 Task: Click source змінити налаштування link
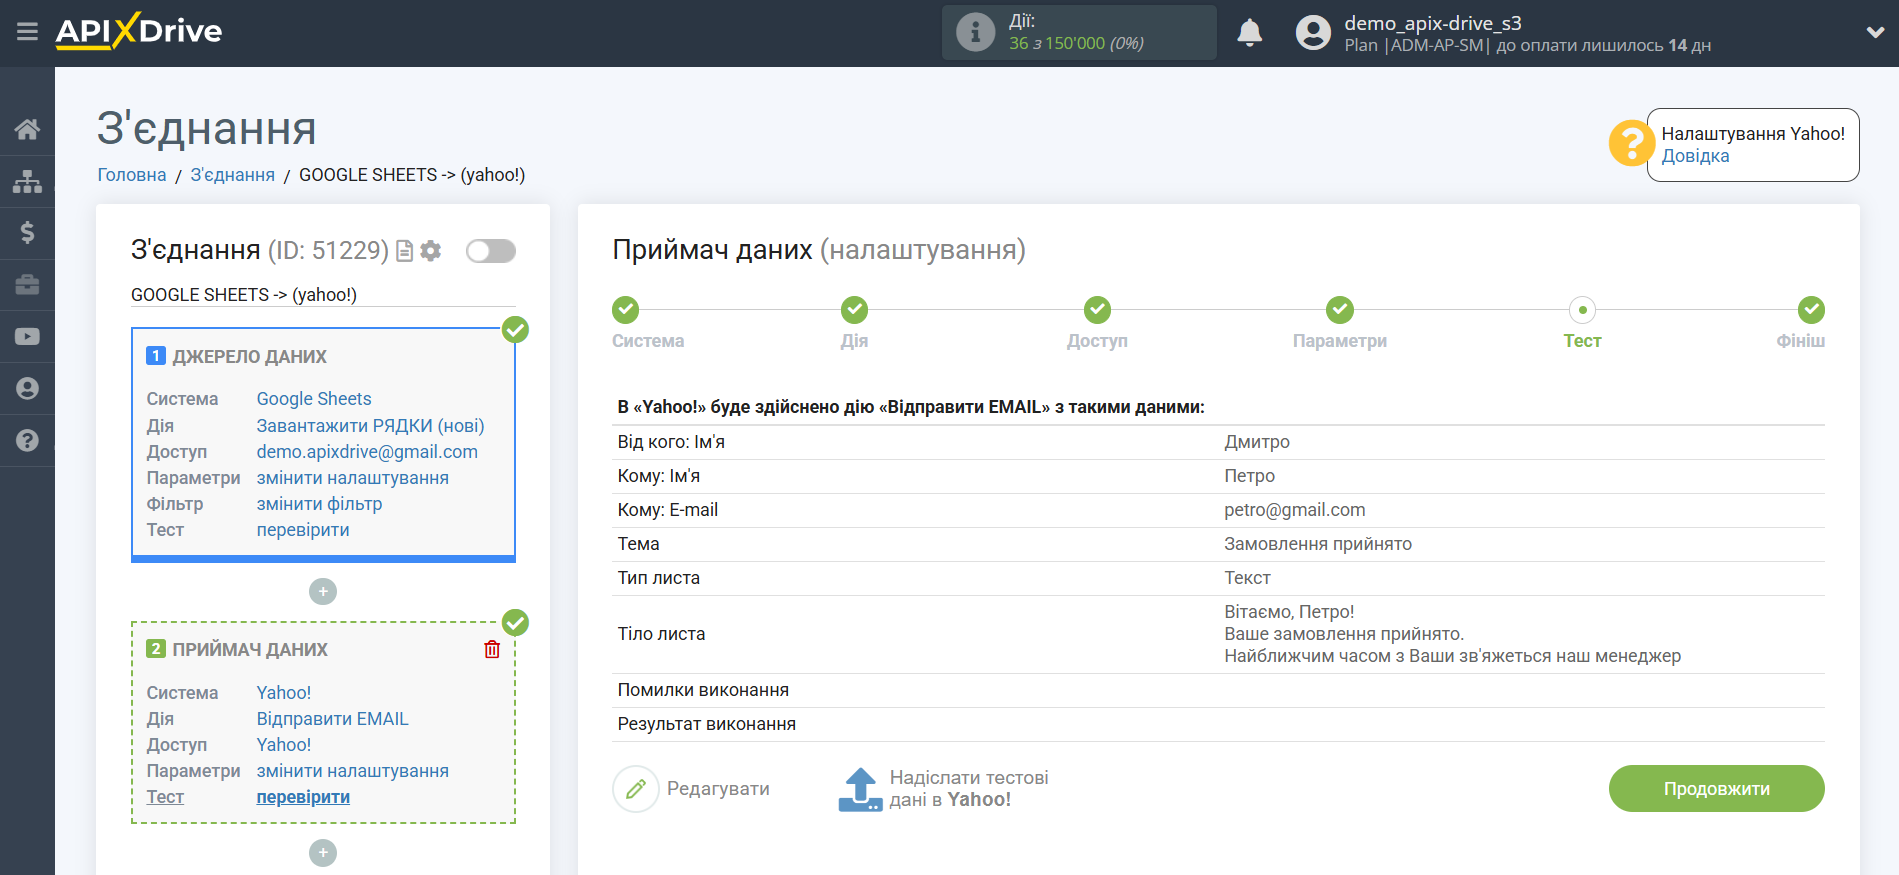[x=352, y=478]
